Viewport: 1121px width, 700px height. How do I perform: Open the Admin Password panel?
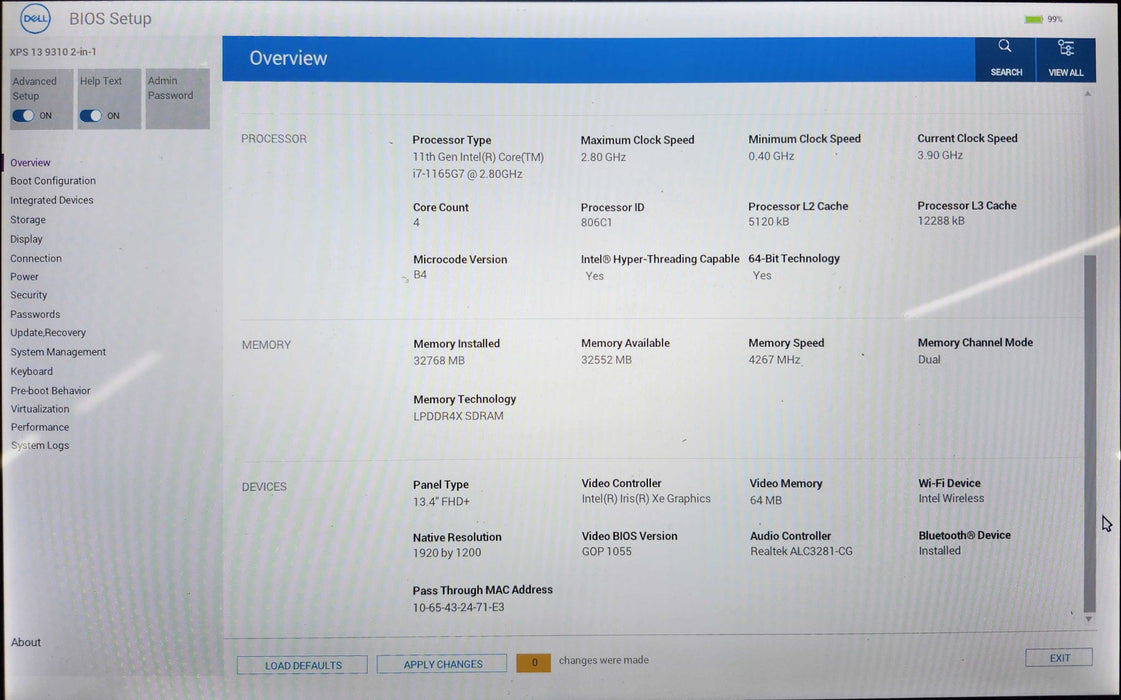(177, 99)
